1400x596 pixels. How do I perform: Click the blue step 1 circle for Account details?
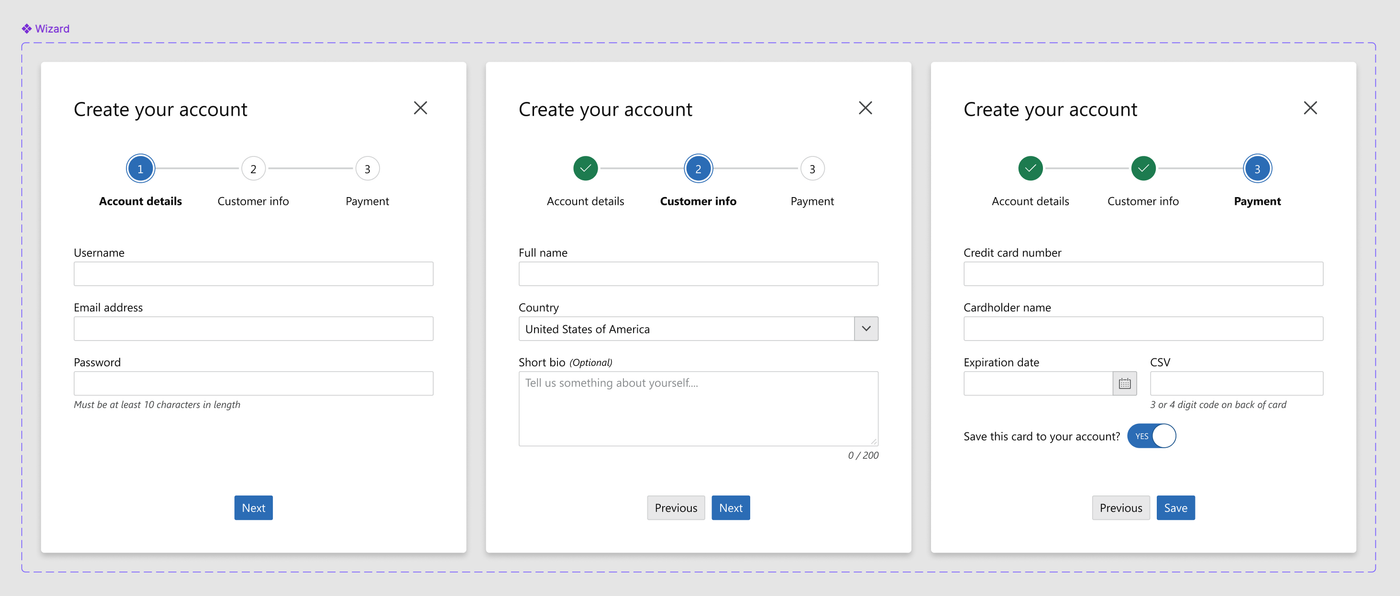pos(140,169)
